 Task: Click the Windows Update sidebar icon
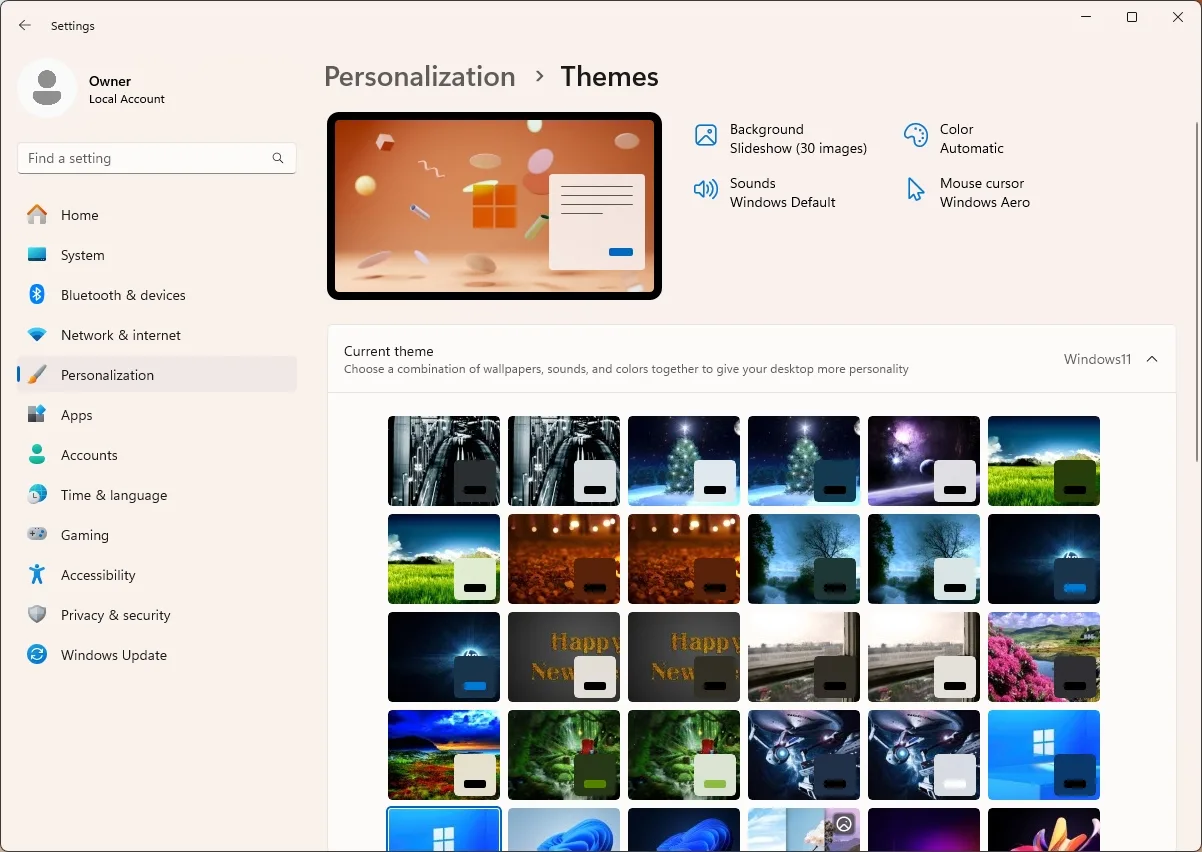[x=37, y=655]
